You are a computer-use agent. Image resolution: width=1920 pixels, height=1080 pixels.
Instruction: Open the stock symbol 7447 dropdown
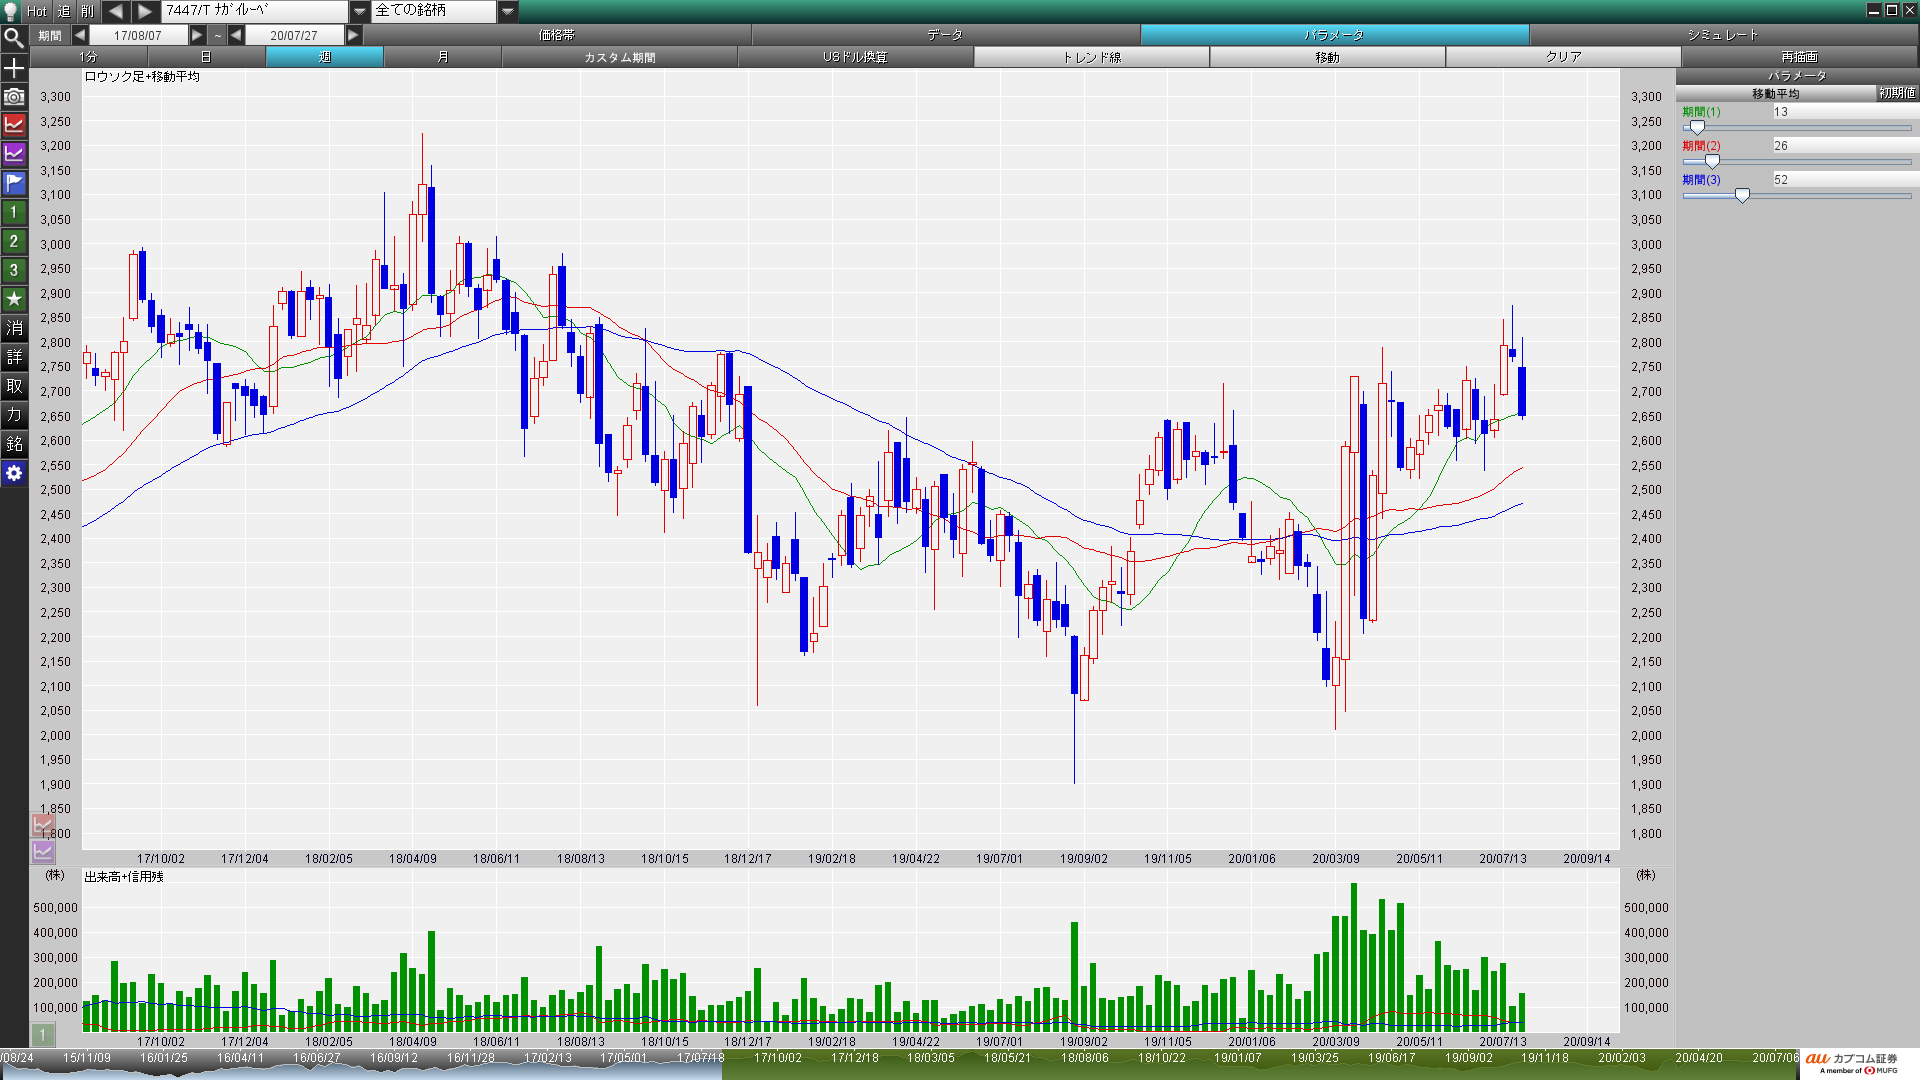click(x=359, y=11)
